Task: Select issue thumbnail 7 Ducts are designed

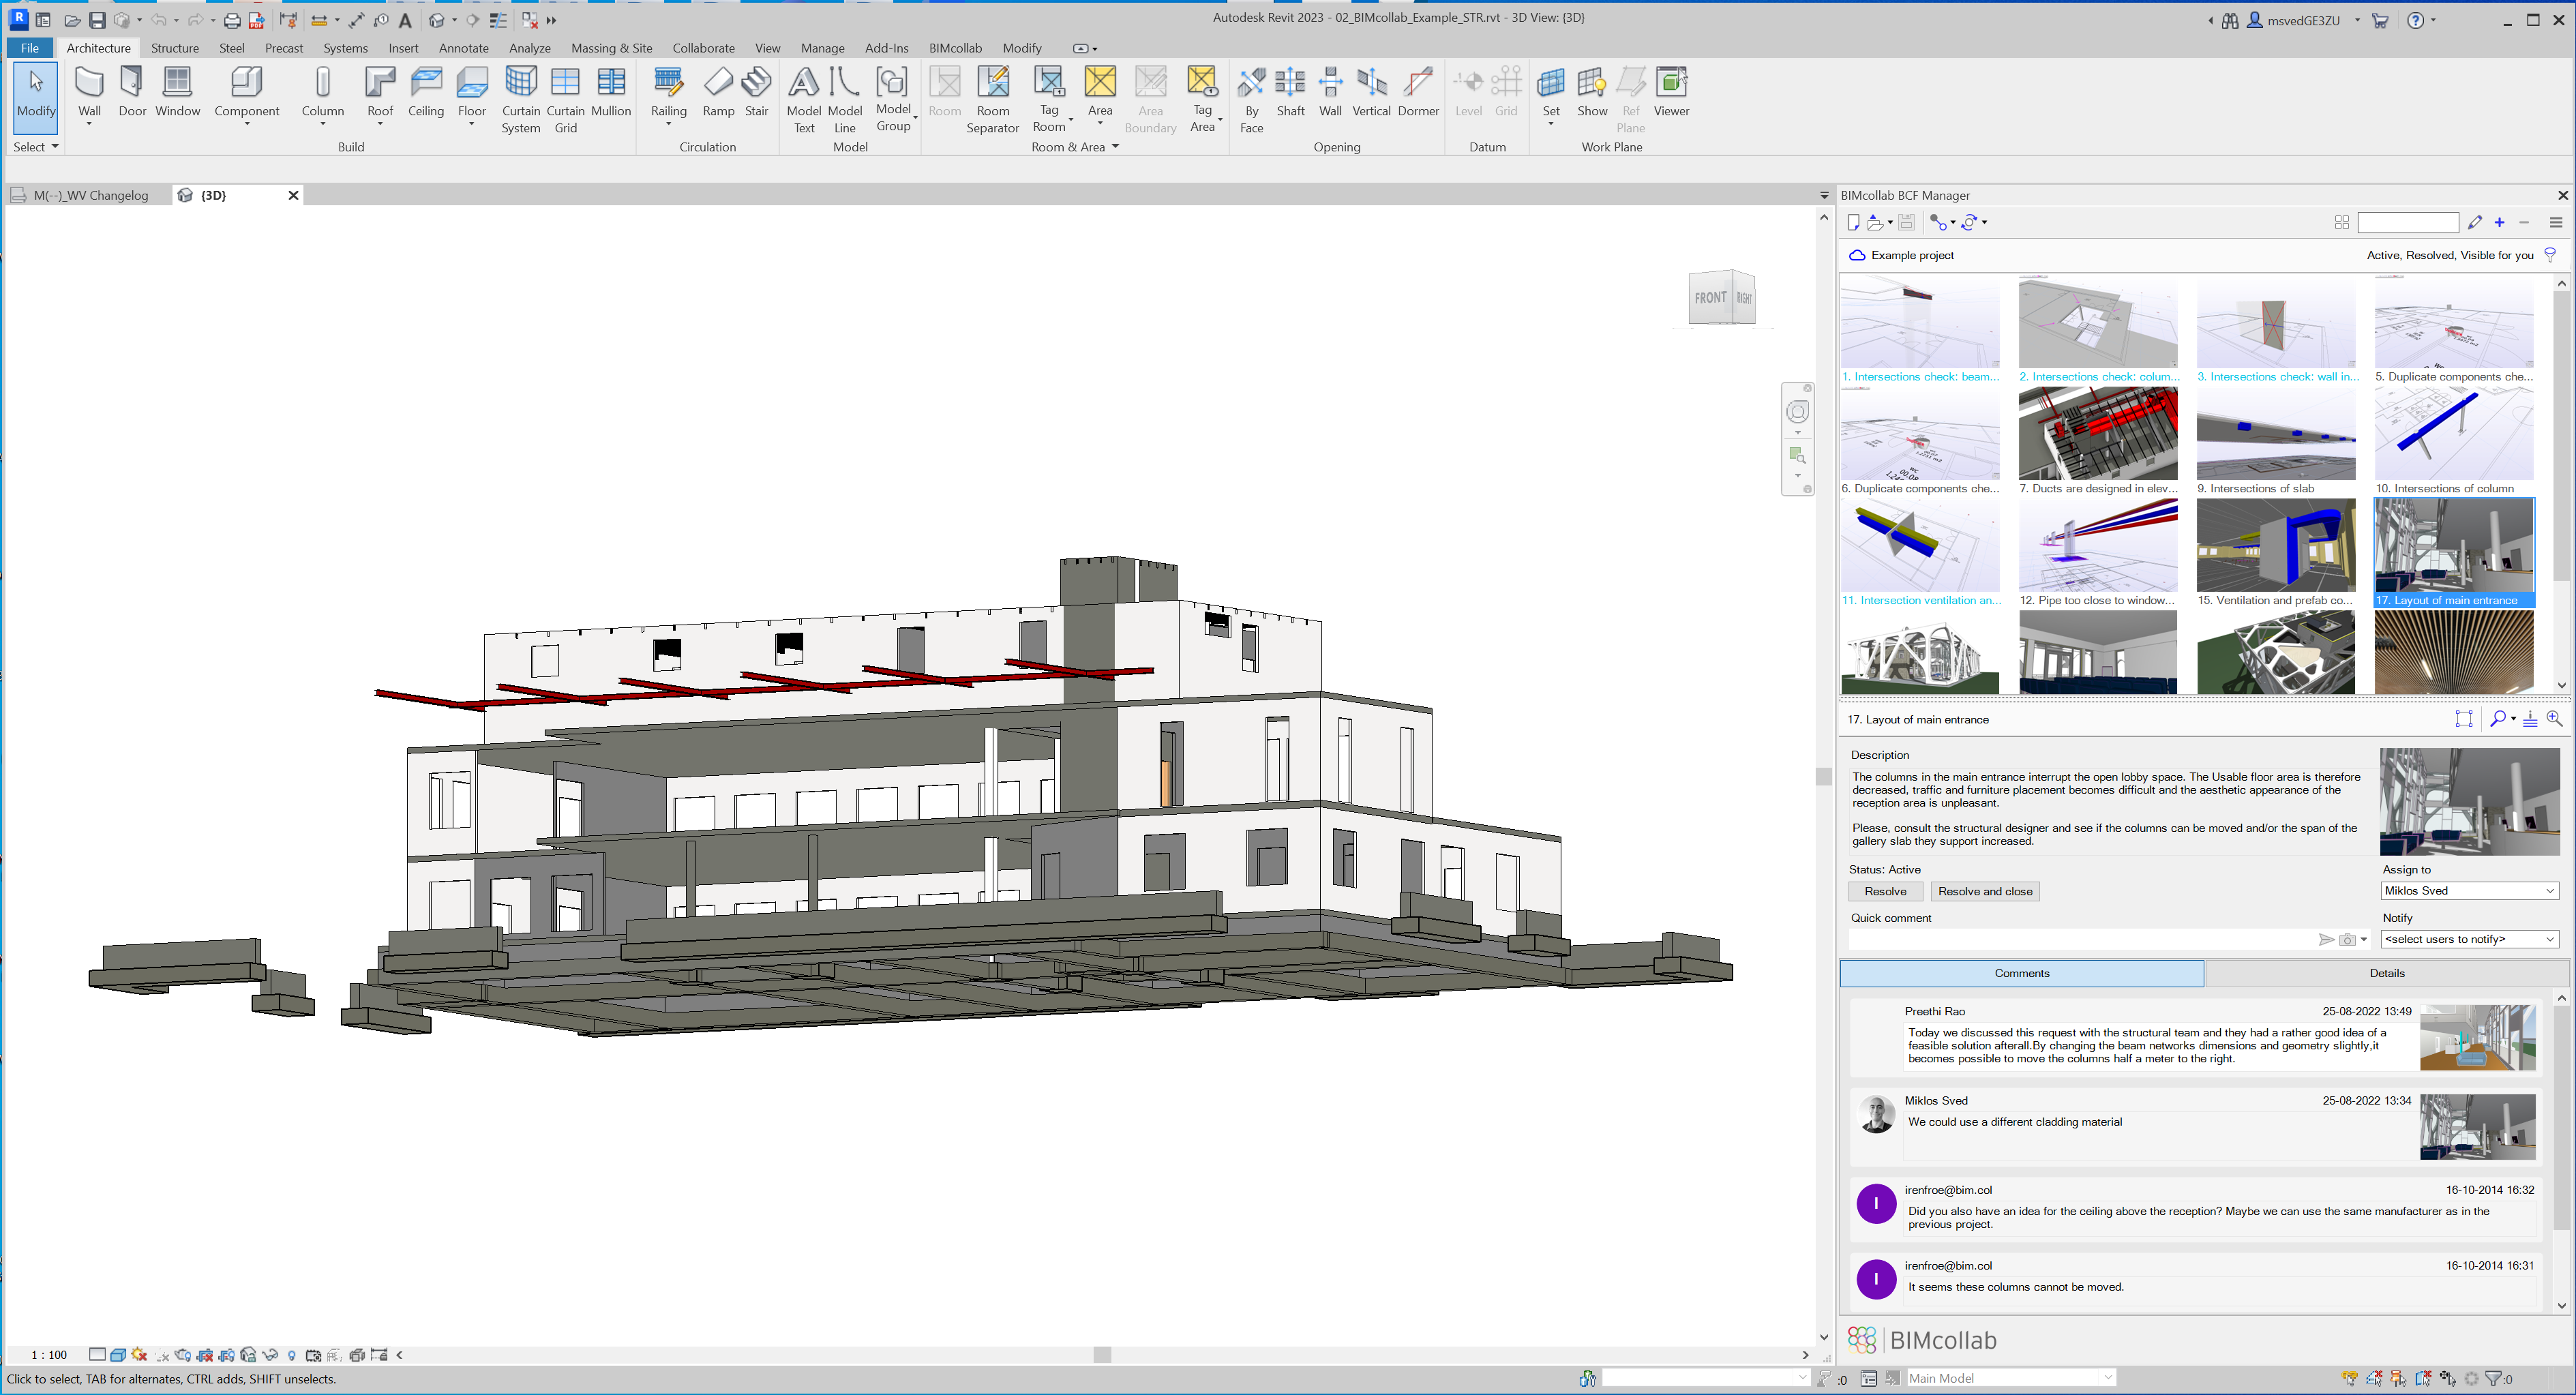Action: pyautogui.click(x=2097, y=435)
